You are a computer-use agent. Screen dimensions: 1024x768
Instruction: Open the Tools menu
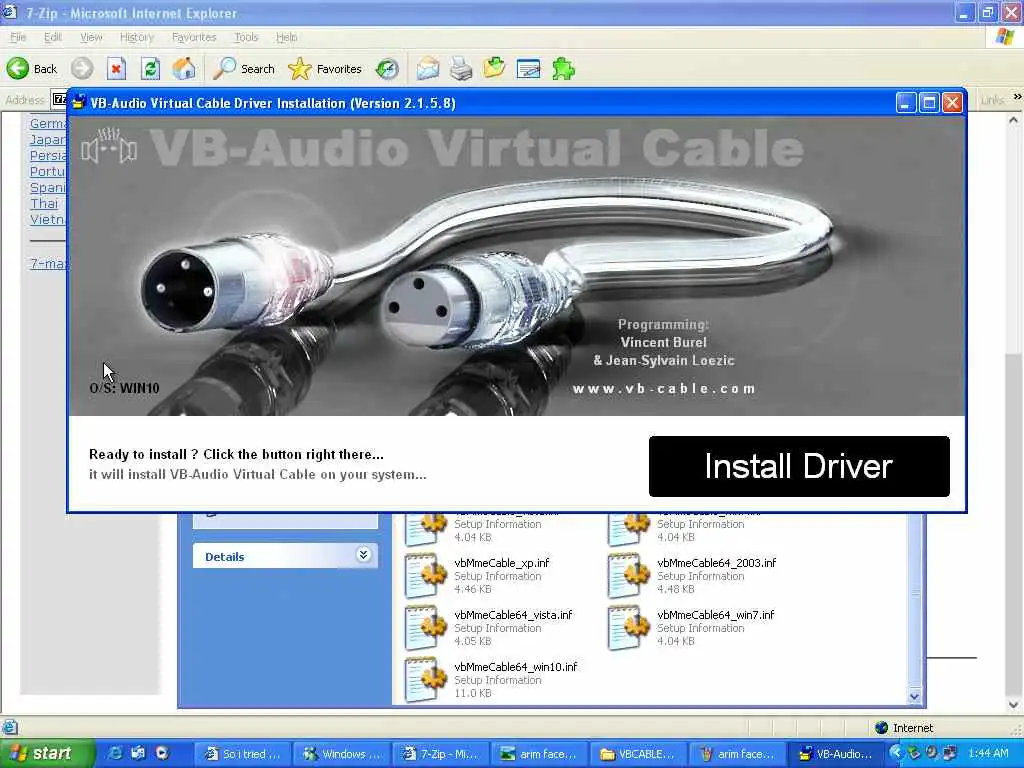coord(246,37)
